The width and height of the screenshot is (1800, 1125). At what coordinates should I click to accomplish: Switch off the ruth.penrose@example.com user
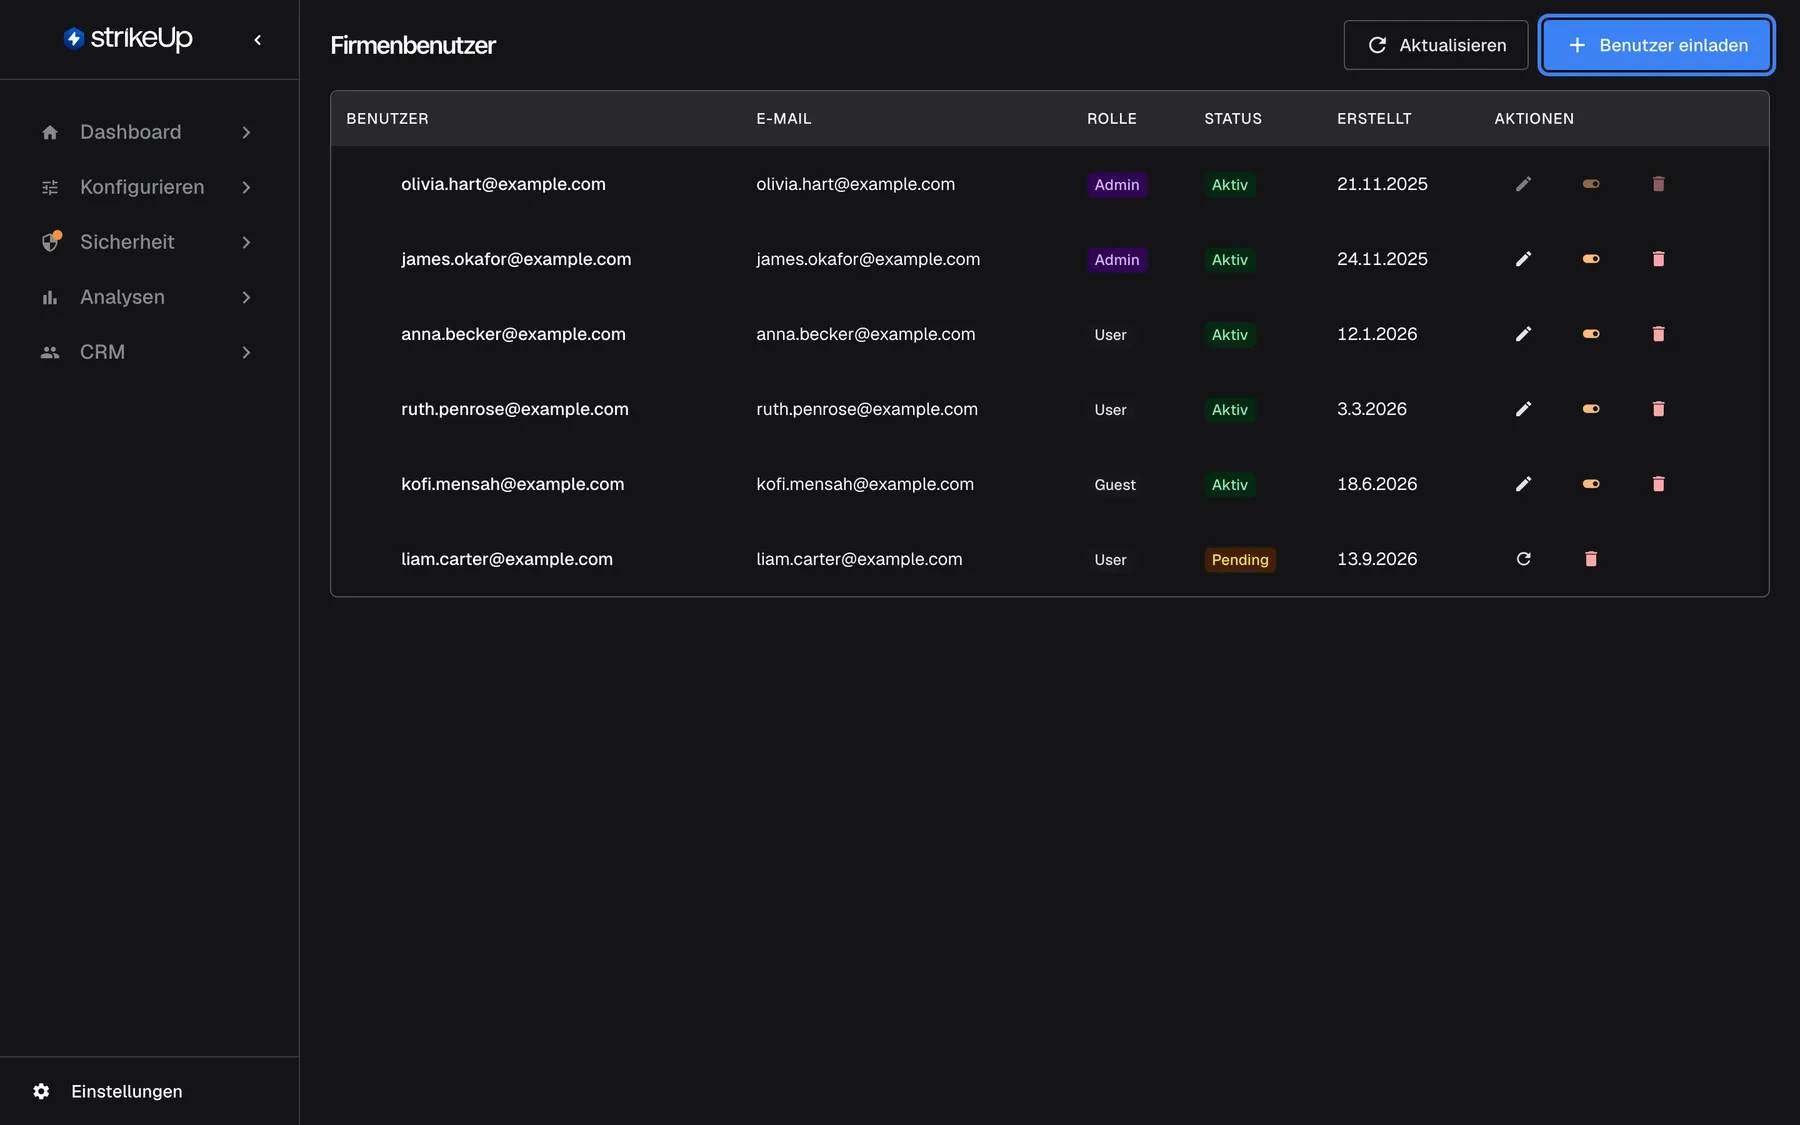[x=1591, y=409]
